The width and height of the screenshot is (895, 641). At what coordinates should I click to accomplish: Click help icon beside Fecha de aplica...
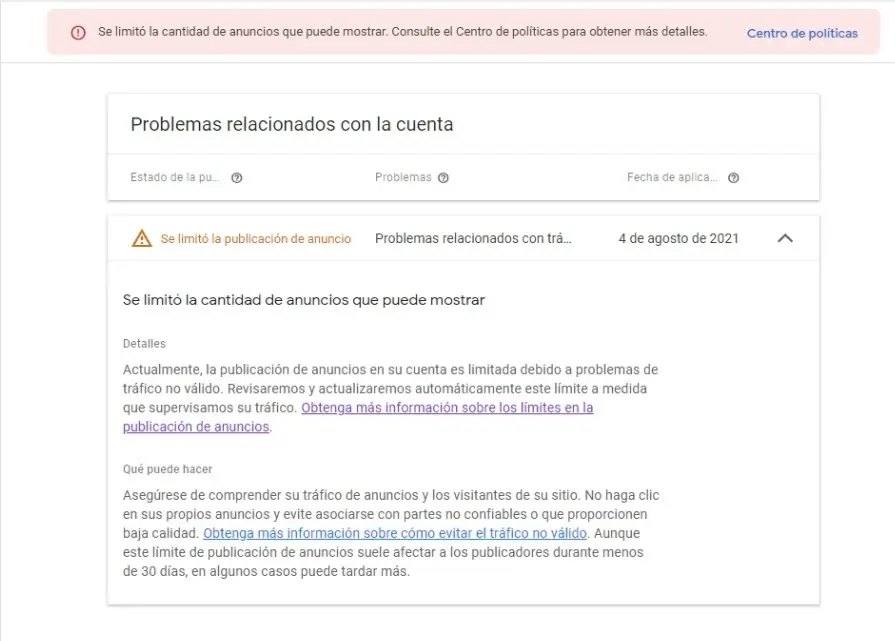pyautogui.click(x=733, y=178)
